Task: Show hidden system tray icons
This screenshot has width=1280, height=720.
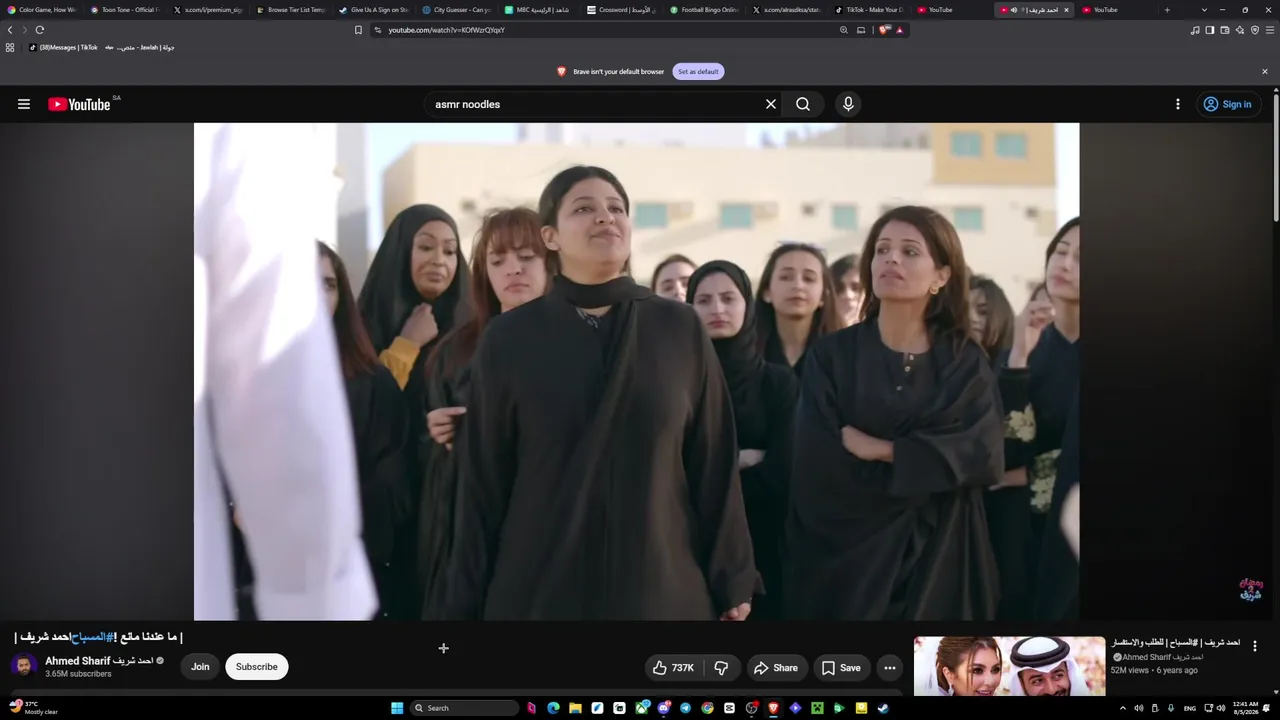Action: tap(1122, 708)
